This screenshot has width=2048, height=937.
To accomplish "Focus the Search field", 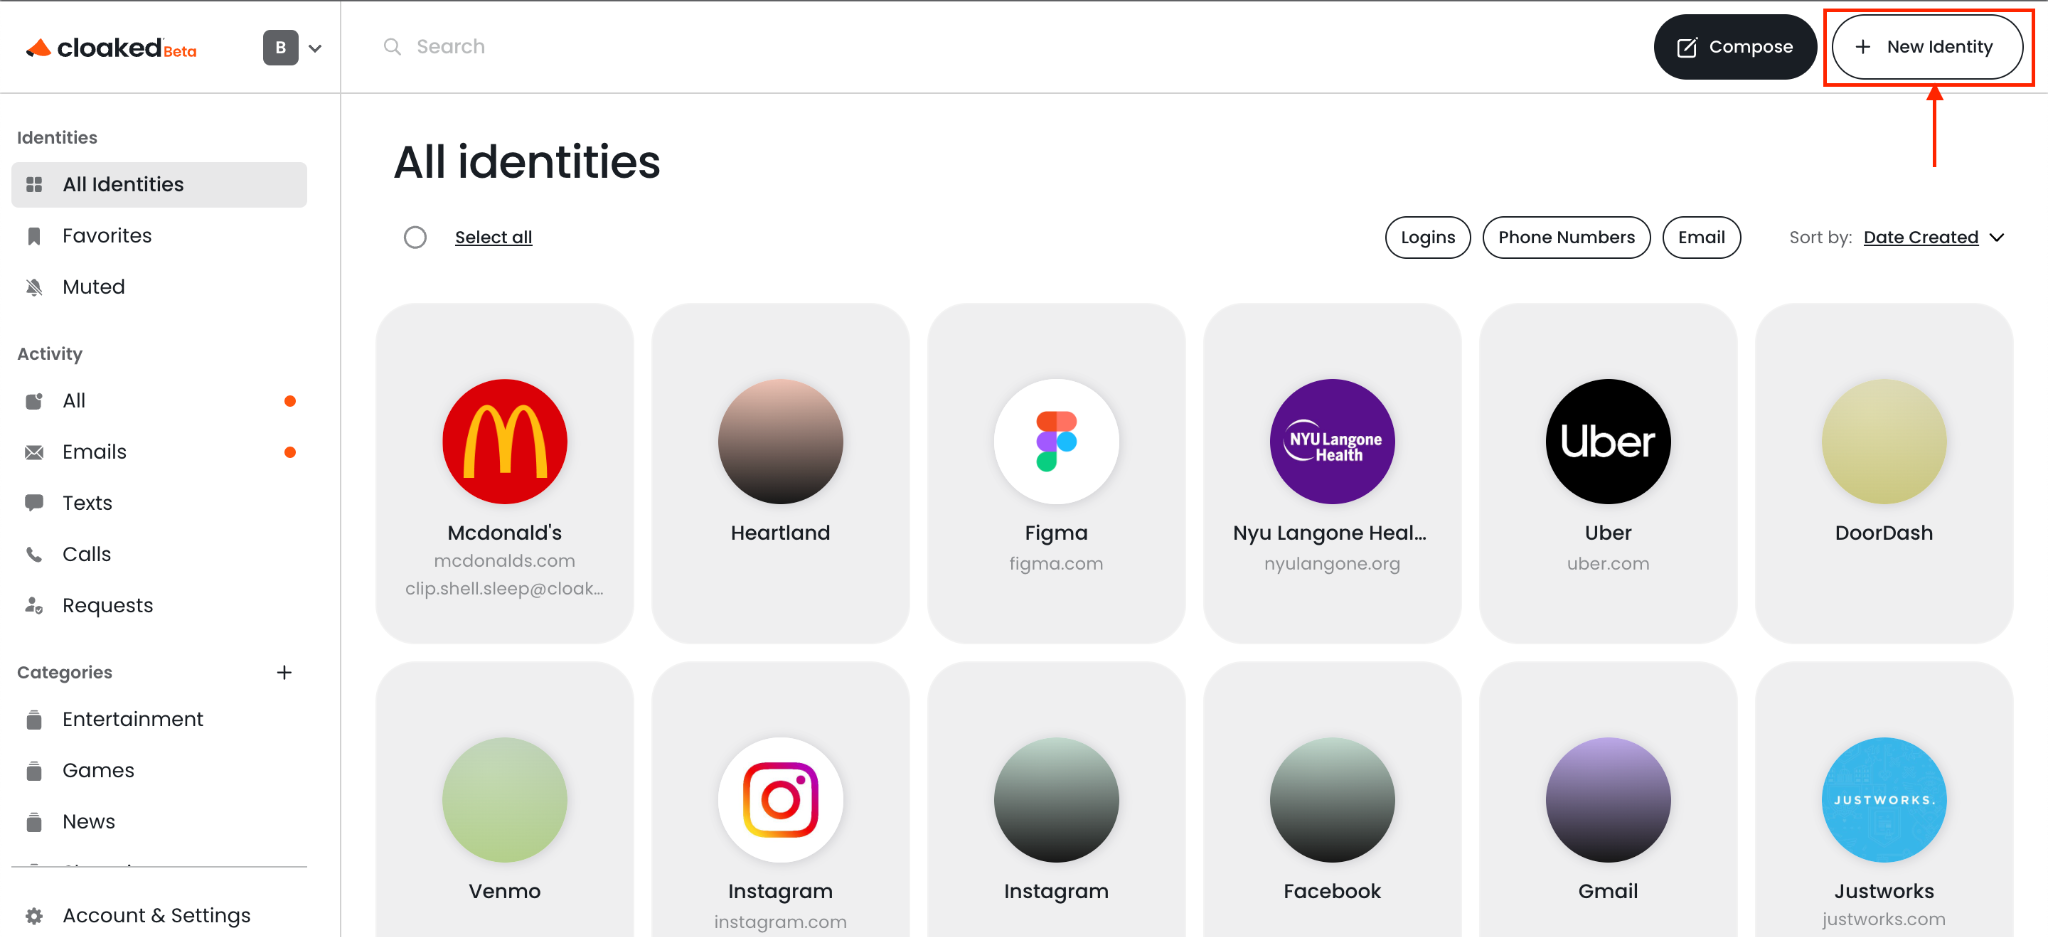I will [450, 47].
